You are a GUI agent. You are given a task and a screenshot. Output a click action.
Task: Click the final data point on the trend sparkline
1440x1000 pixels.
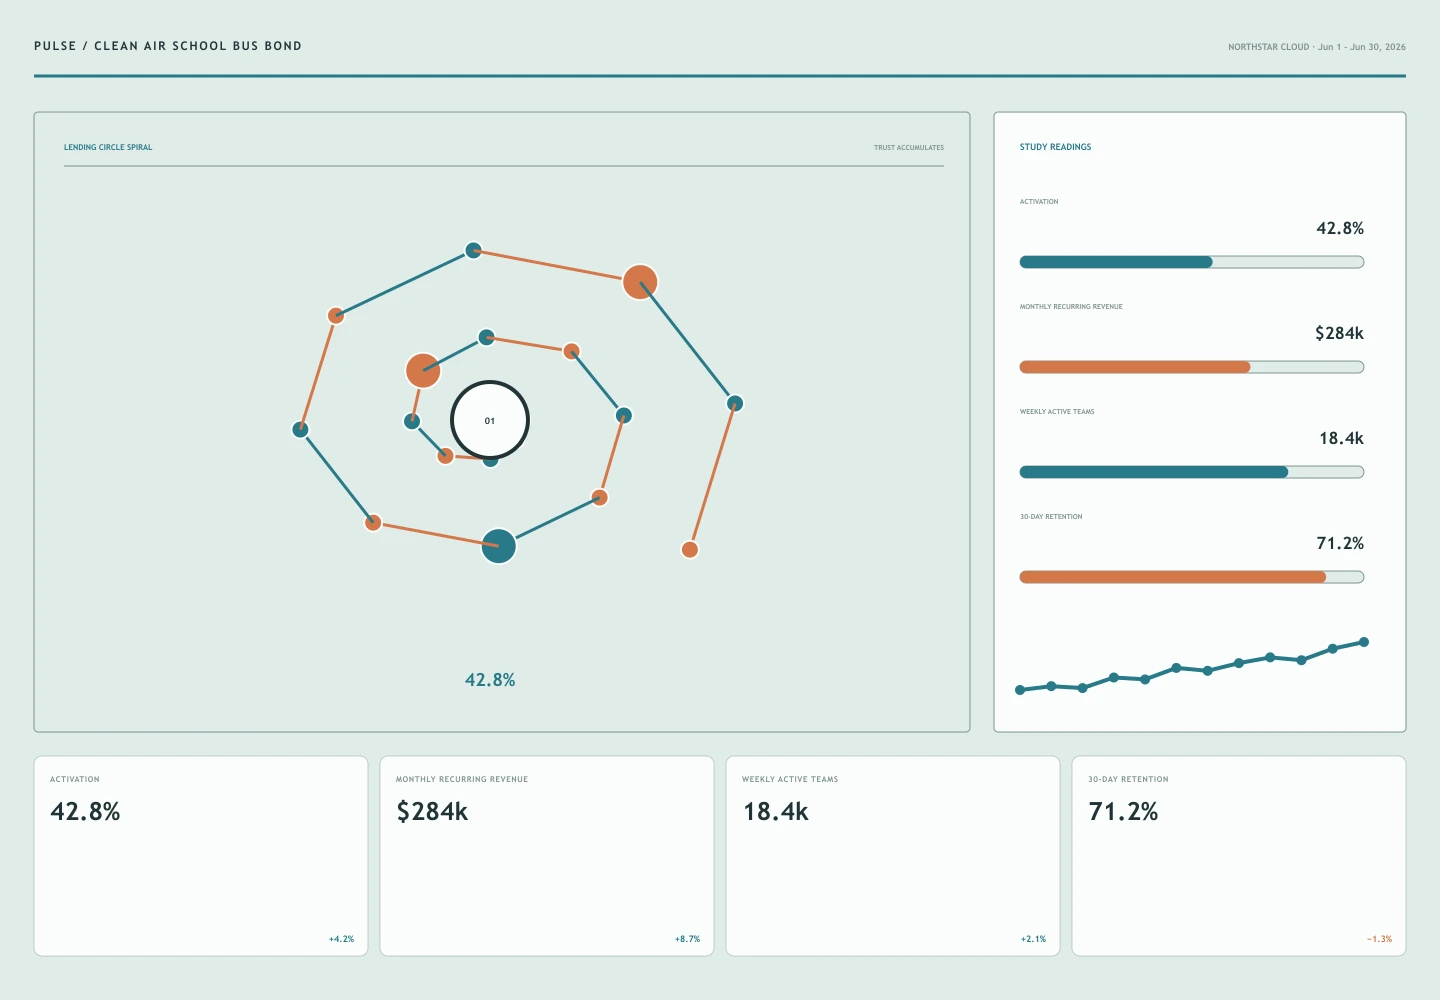pyautogui.click(x=1363, y=642)
